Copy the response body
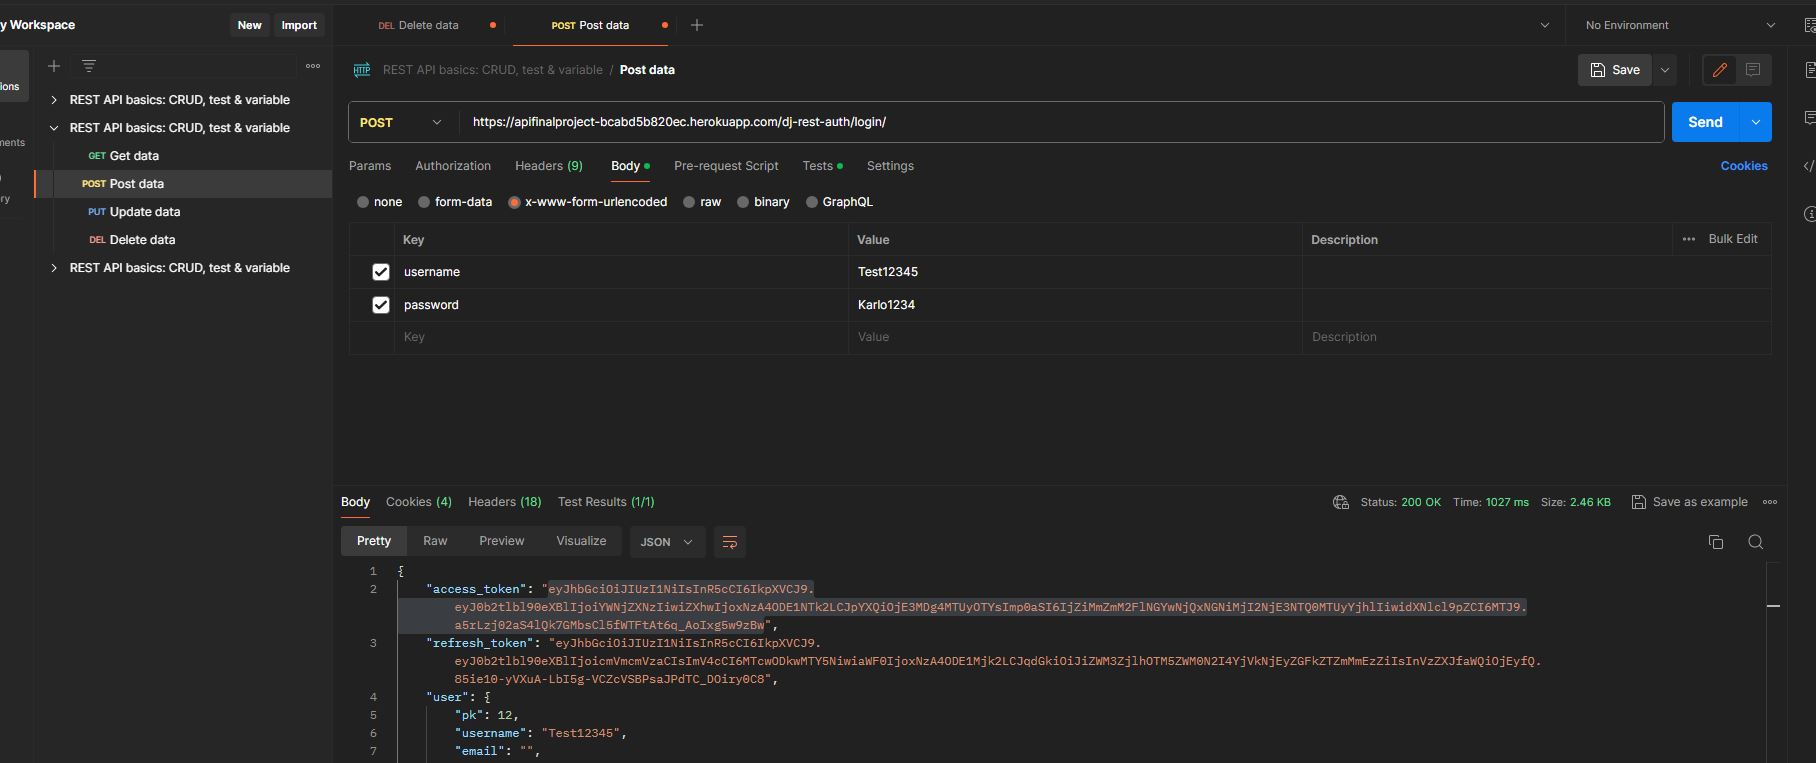 point(1715,542)
